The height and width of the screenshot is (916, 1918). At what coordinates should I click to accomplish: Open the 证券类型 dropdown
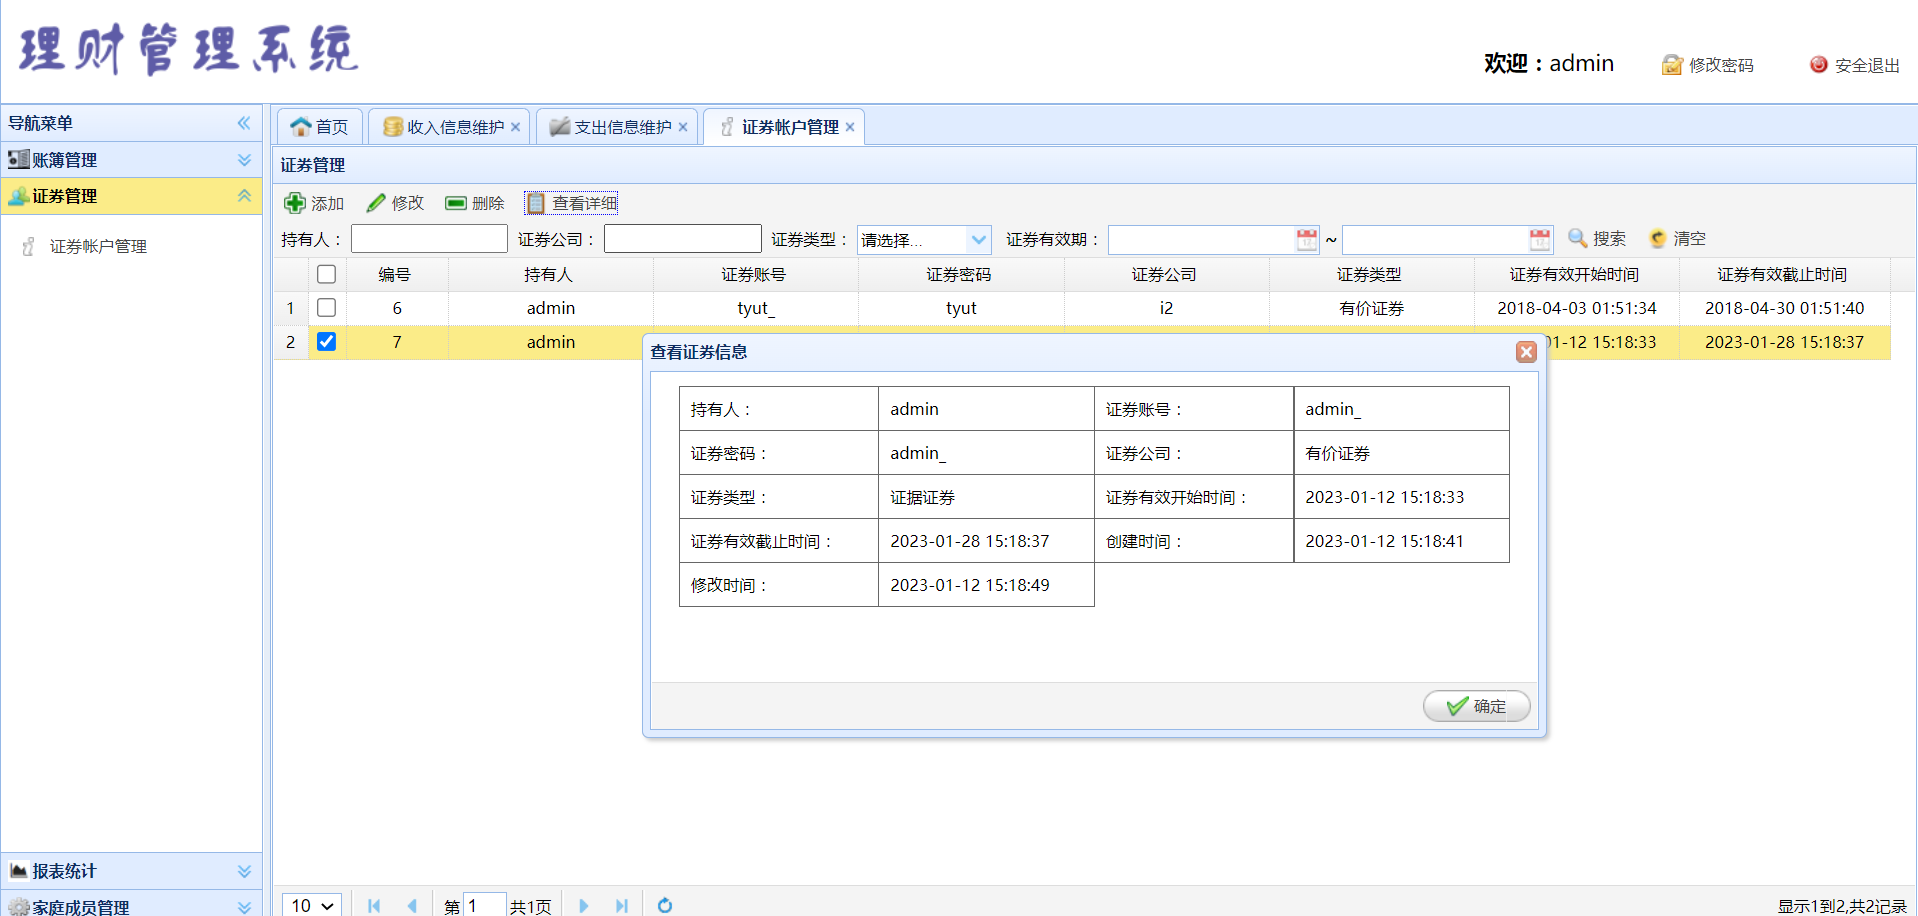pos(979,239)
